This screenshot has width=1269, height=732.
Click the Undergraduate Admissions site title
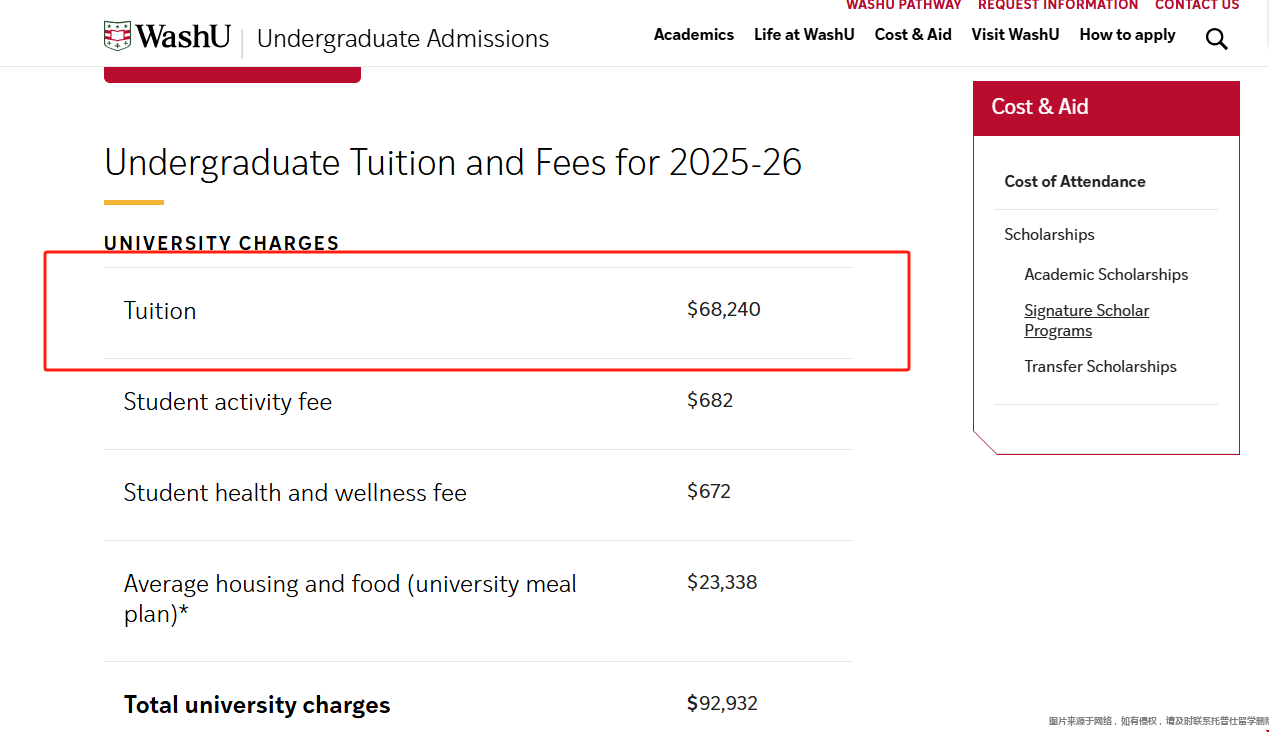pyautogui.click(x=403, y=39)
